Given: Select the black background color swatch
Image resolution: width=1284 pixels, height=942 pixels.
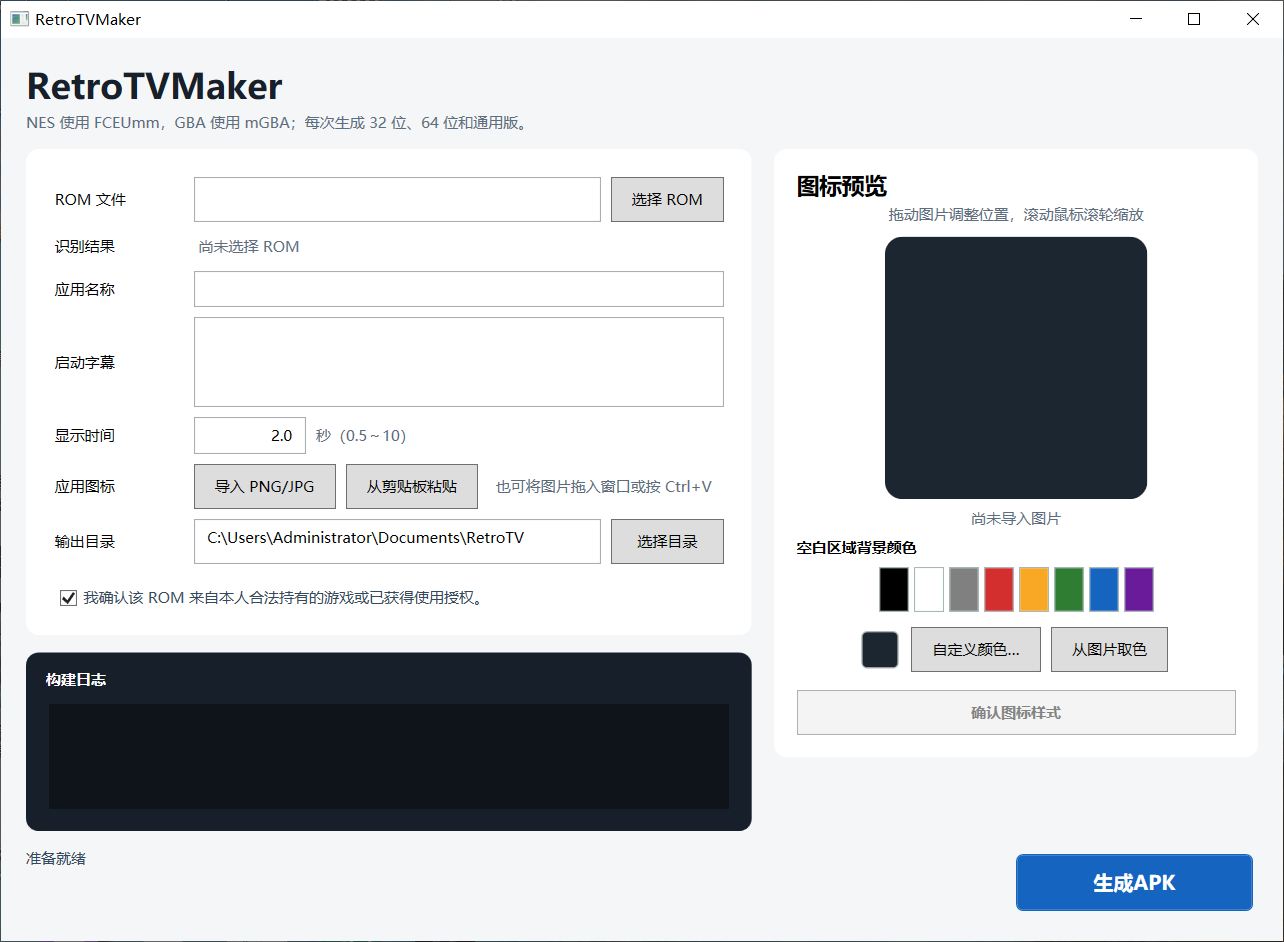Looking at the screenshot, I should pos(894,589).
